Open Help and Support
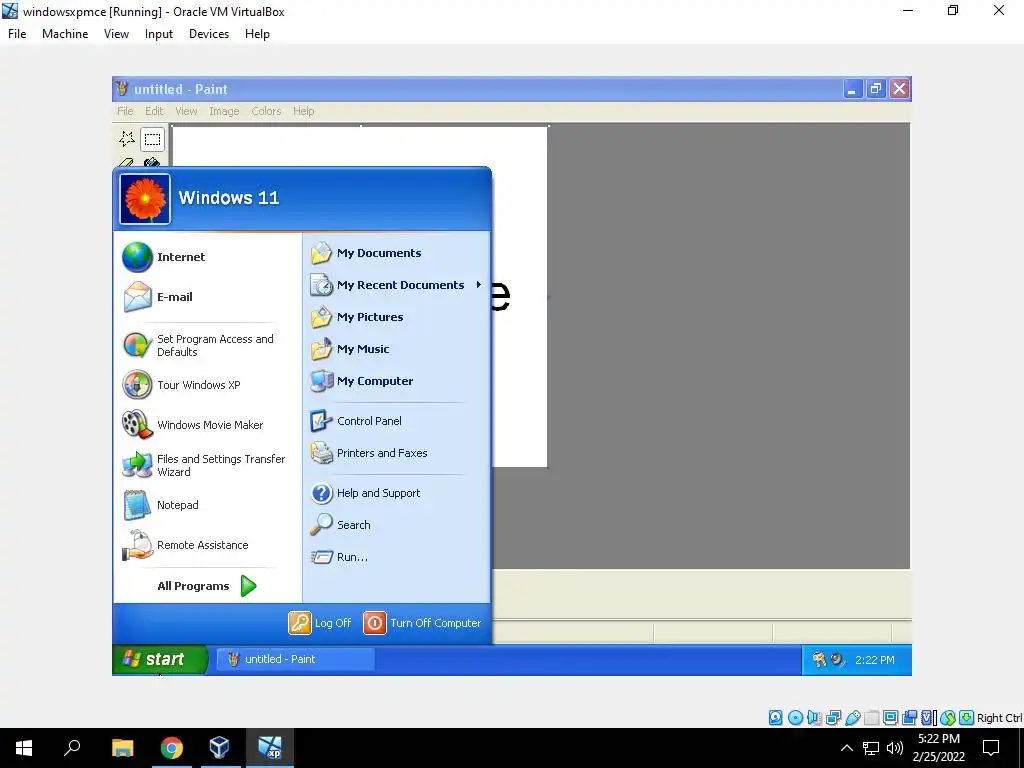Image resolution: width=1024 pixels, height=768 pixels. [365, 494]
